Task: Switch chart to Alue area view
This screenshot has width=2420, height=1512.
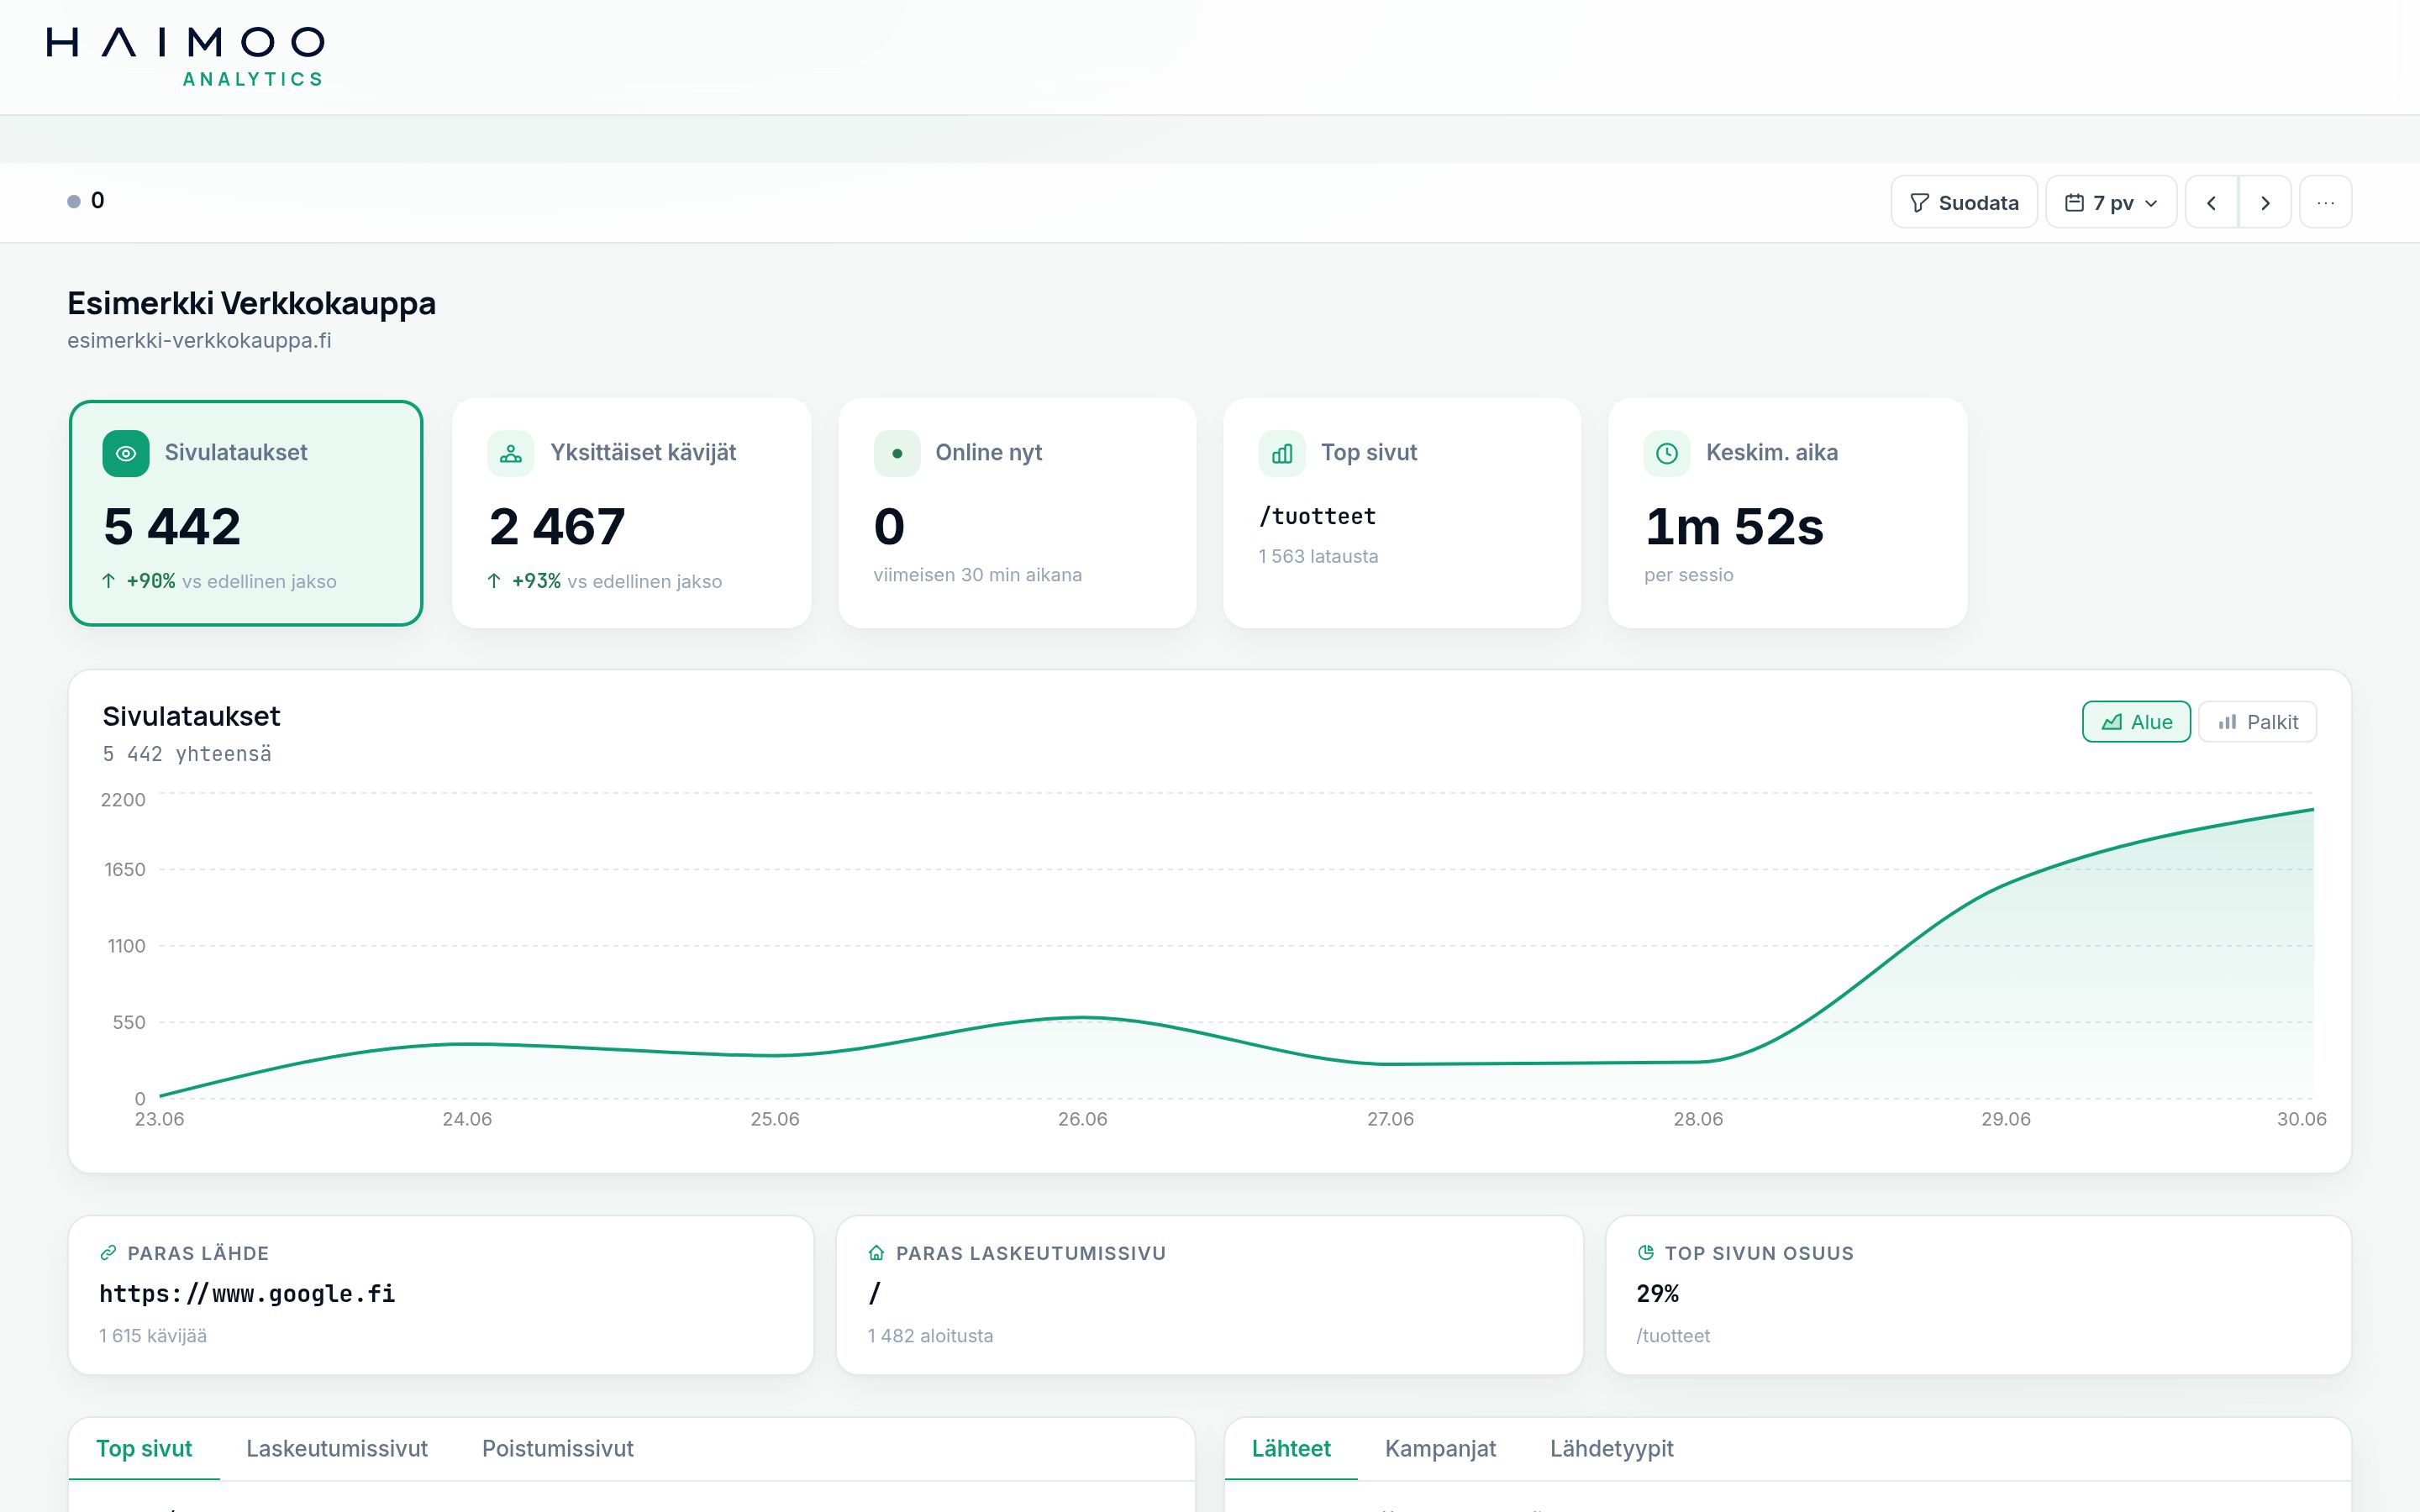Action: point(2136,722)
